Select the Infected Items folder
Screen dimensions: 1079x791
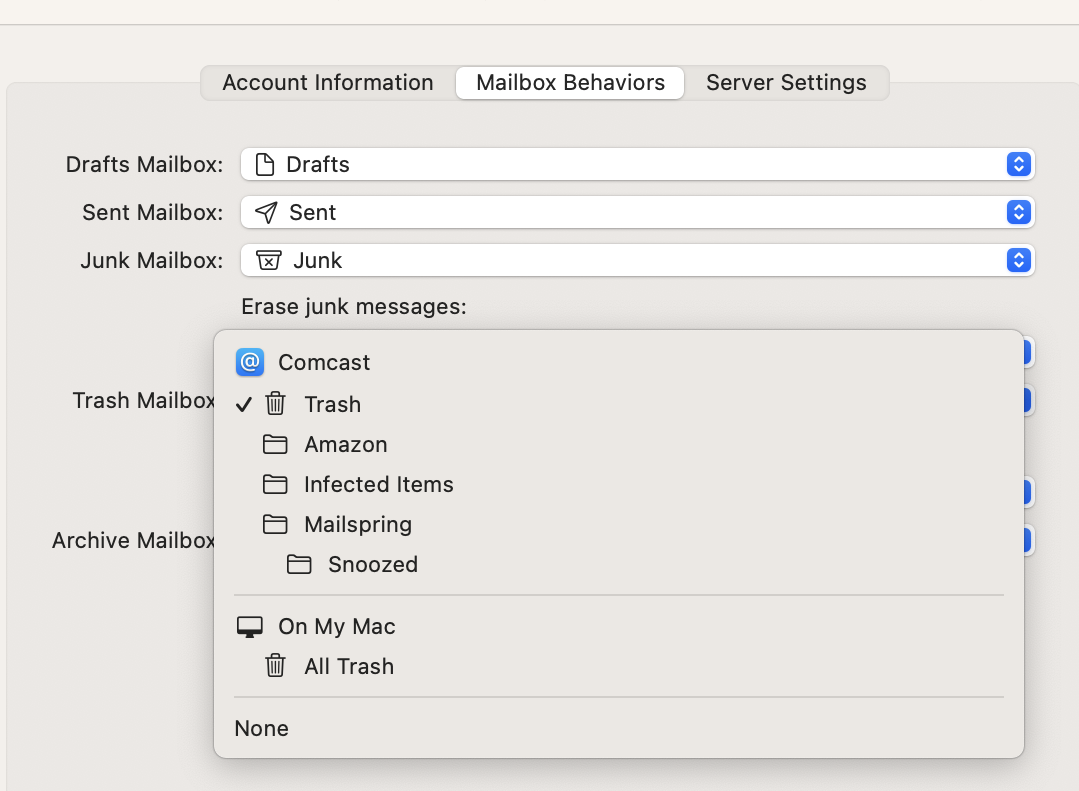[619, 484]
